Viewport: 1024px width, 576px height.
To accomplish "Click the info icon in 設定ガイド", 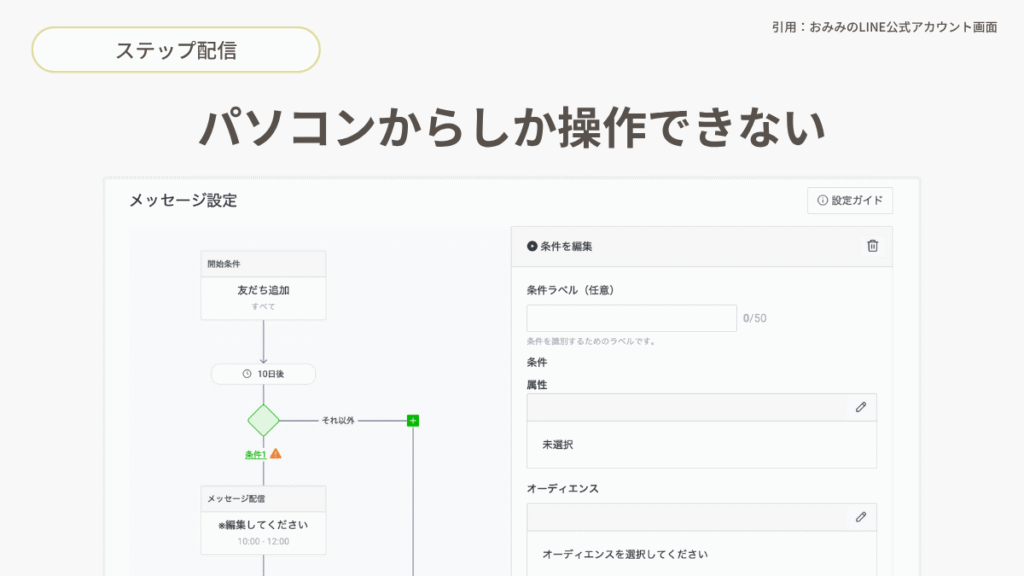I will coord(822,201).
